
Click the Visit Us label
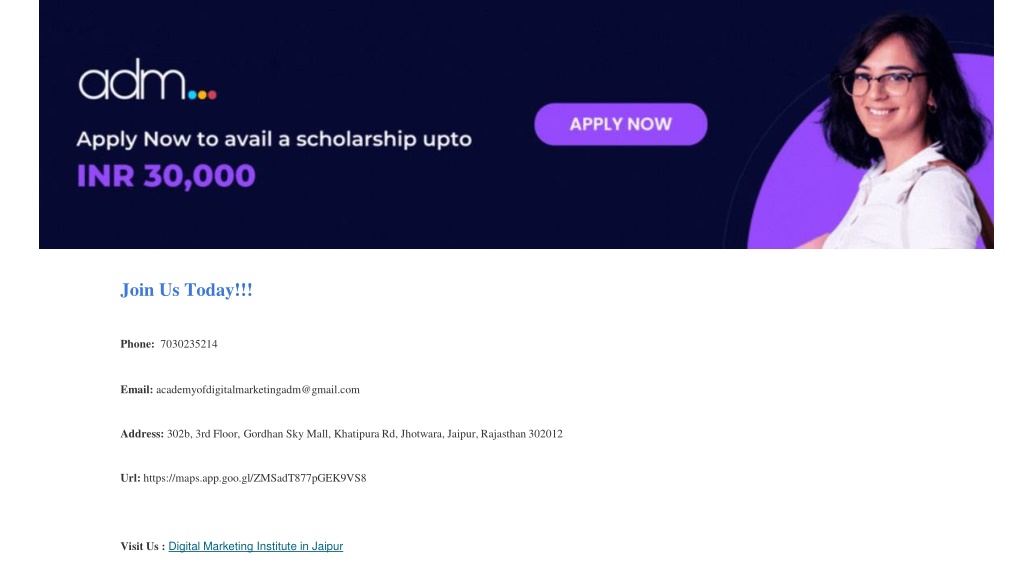pos(142,546)
